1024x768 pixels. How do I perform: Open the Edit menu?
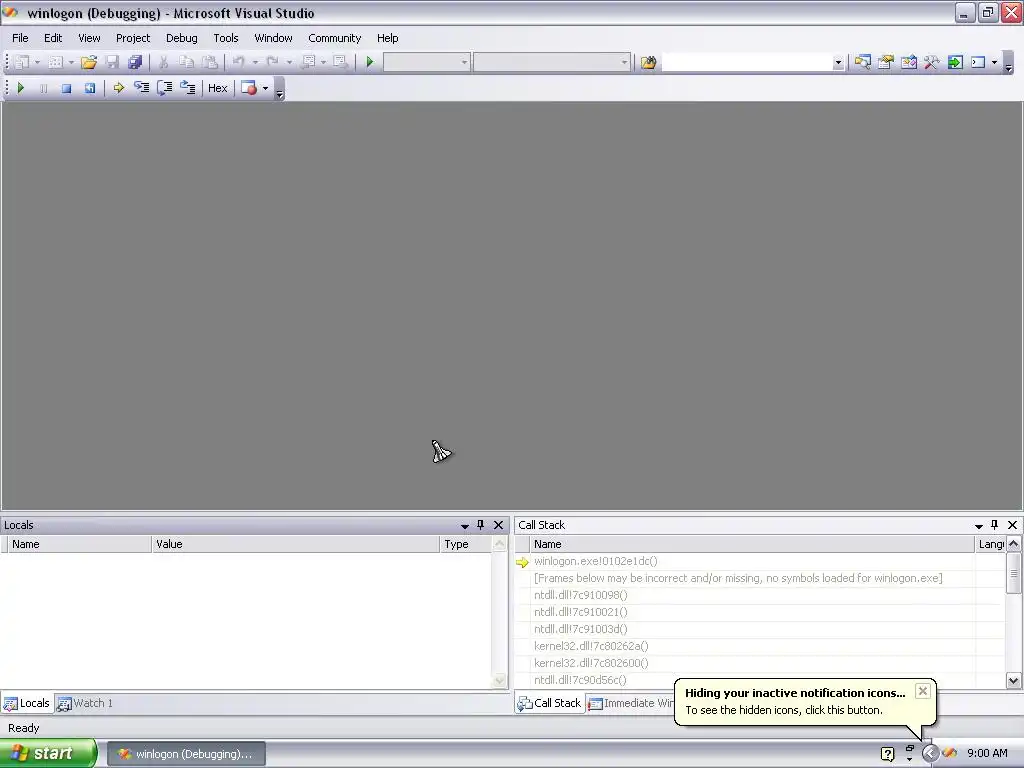pyautogui.click(x=53, y=38)
